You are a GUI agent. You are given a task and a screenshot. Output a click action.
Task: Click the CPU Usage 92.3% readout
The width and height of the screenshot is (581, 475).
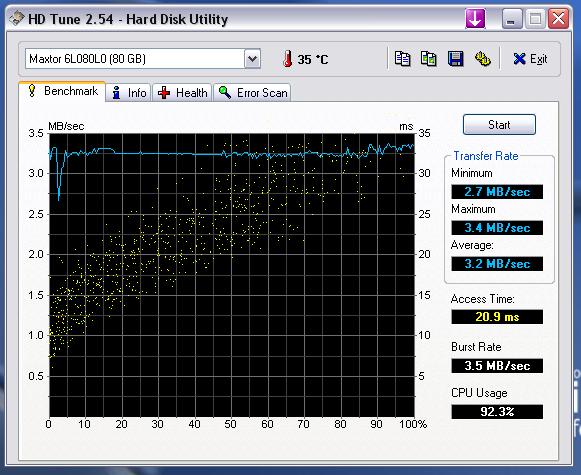pos(497,412)
